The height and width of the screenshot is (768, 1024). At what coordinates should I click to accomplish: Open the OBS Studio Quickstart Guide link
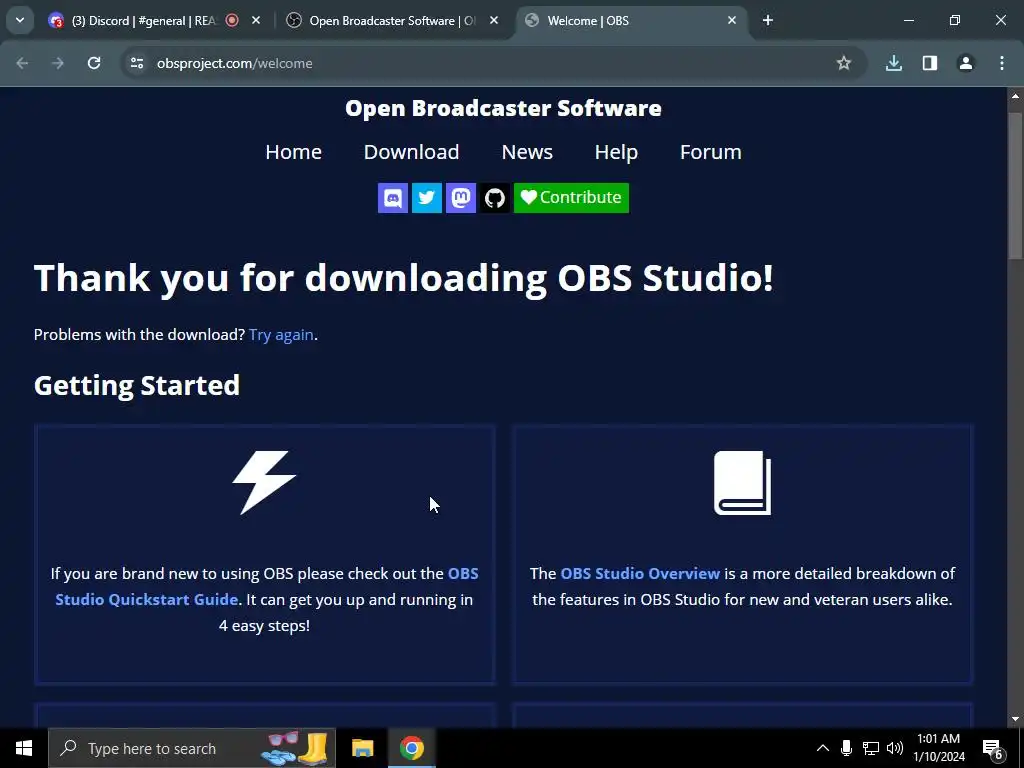266,586
